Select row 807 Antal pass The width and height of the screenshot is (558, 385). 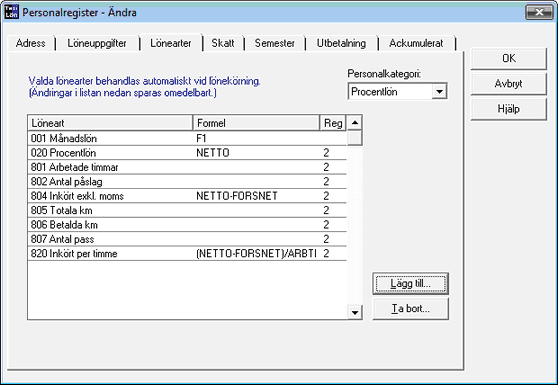click(187, 239)
